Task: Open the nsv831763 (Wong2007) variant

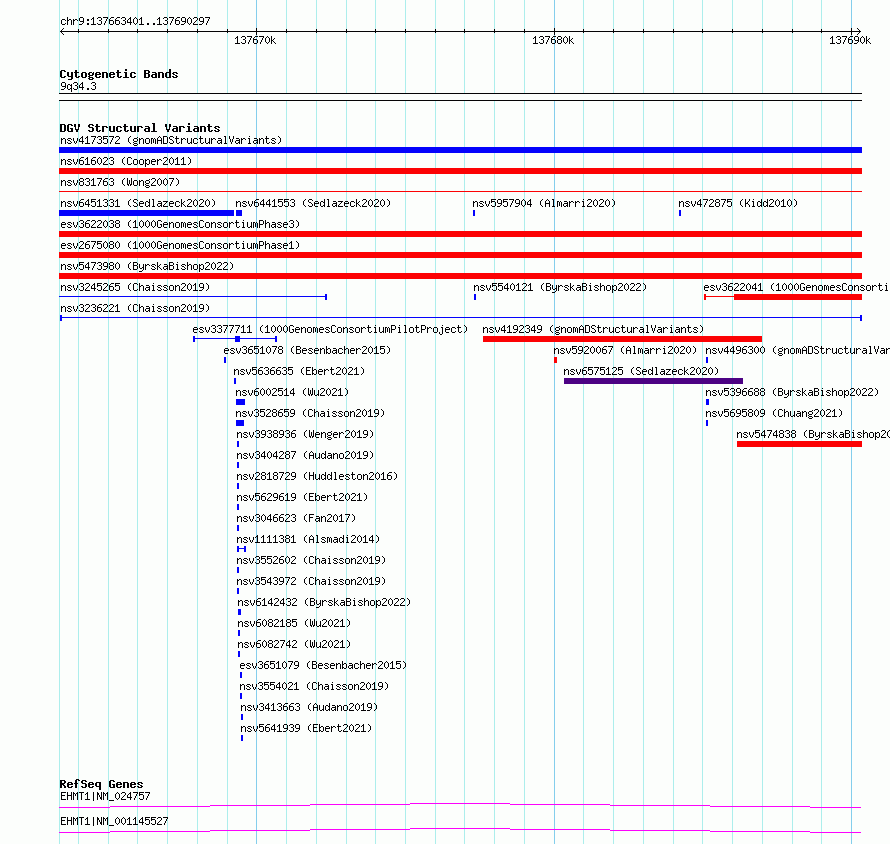Action: pyautogui.click(x=120, y=182)
